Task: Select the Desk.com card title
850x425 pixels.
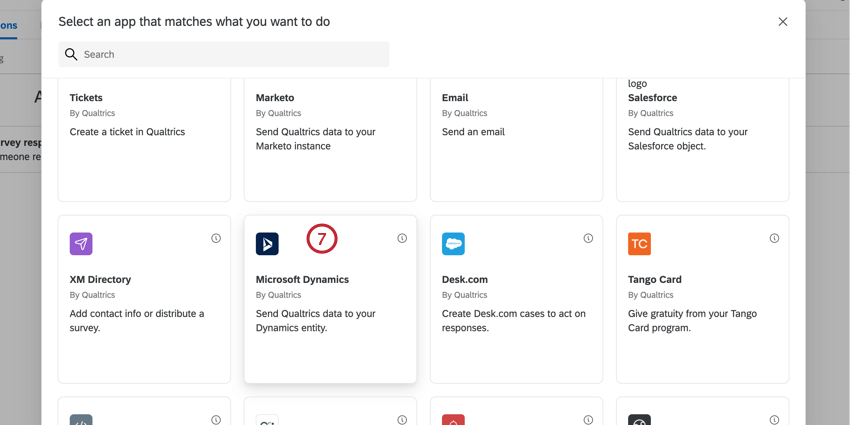Action: [464, 280]
